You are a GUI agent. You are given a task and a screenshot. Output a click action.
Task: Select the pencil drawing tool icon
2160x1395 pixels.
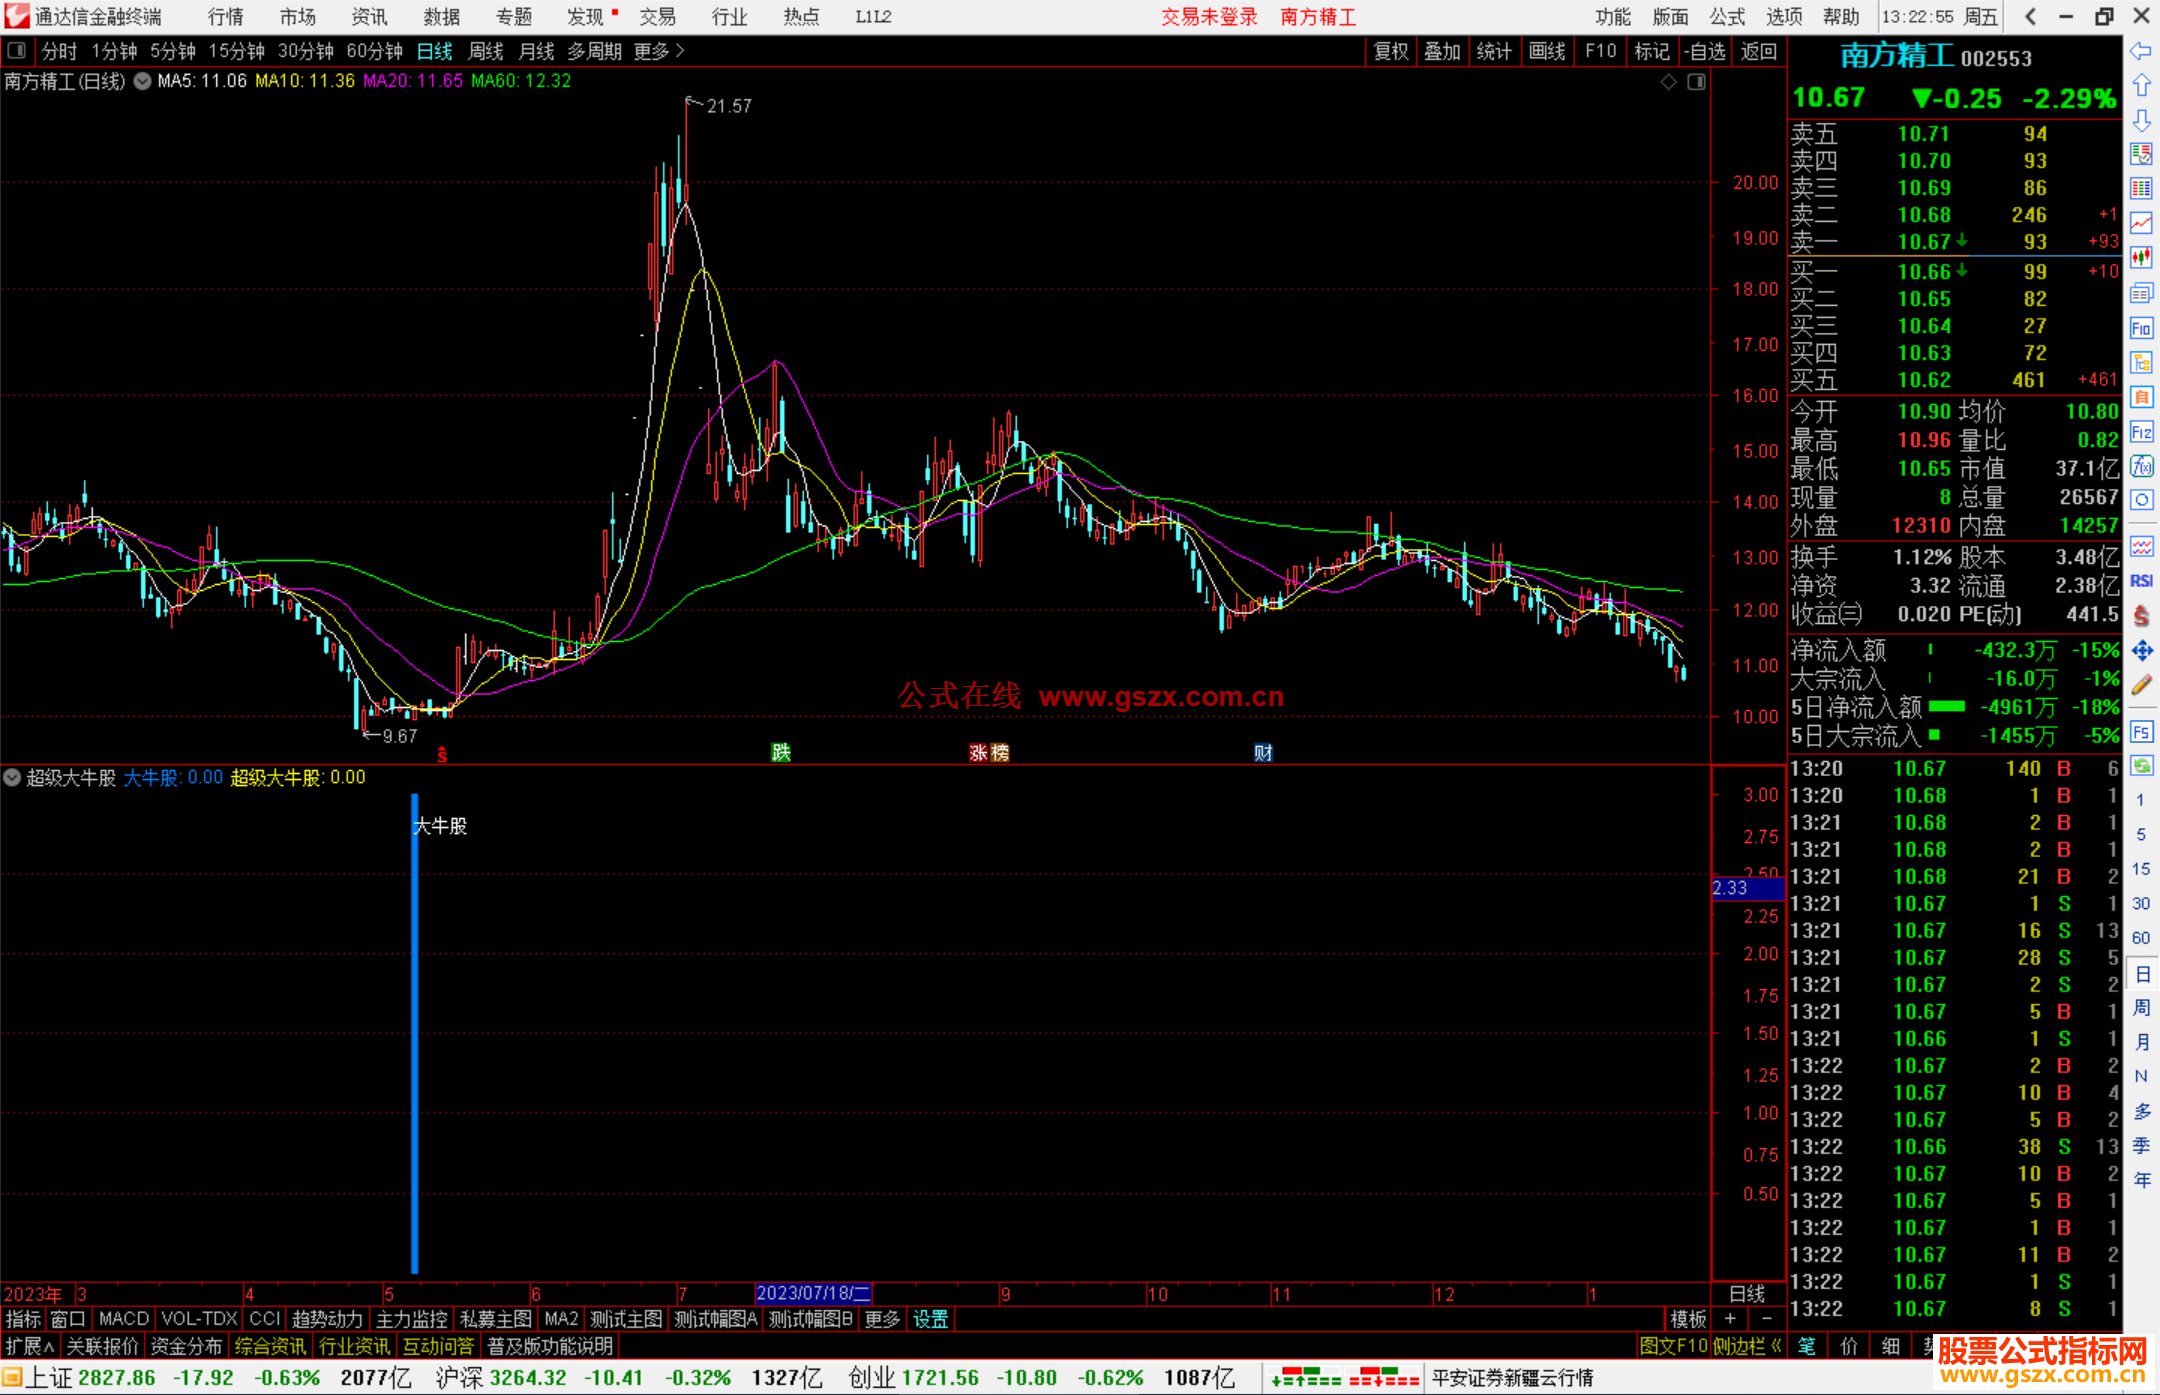(x=2141, y=685)
